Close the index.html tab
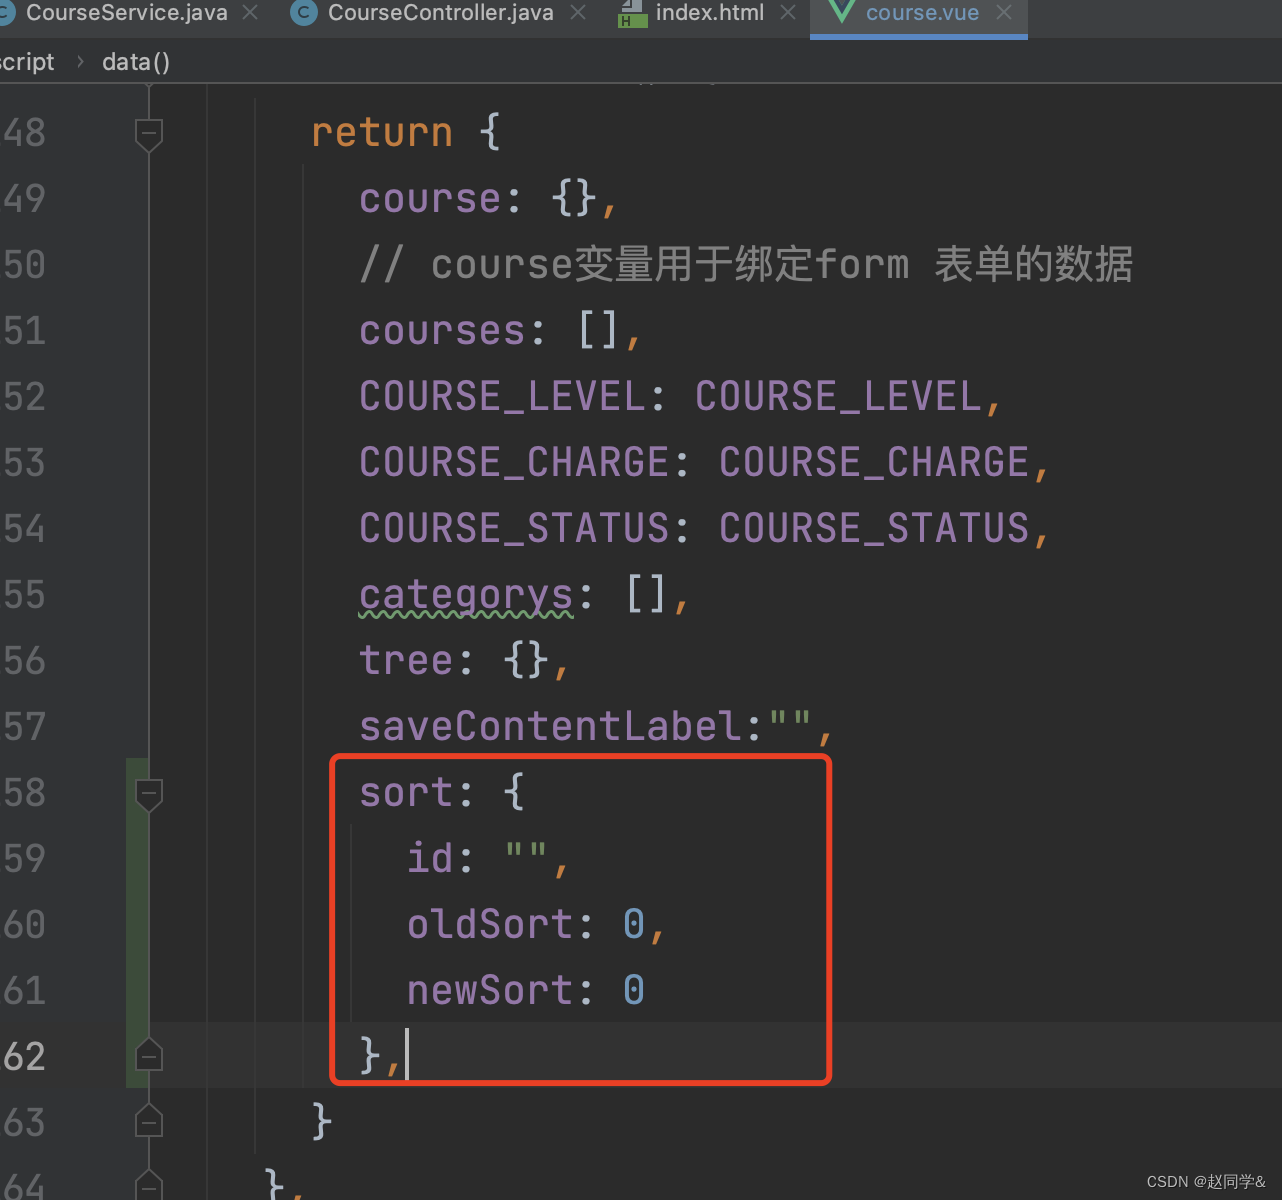This screenshot has width=1282, height=1200. tap(788, 12)
